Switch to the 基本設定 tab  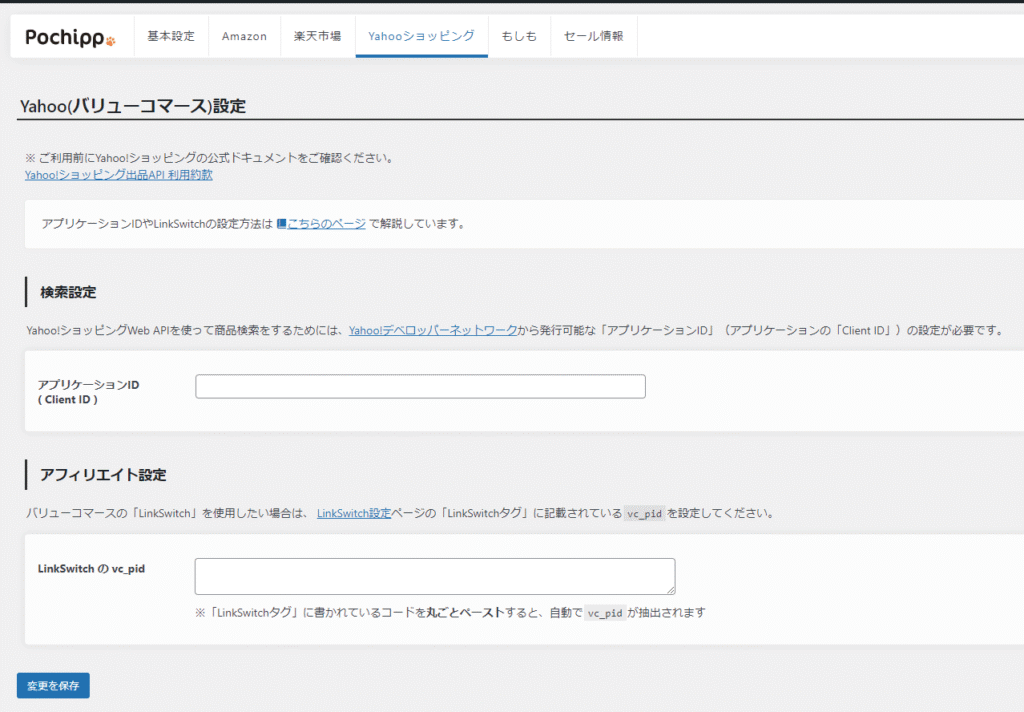[x=170, y=36]
